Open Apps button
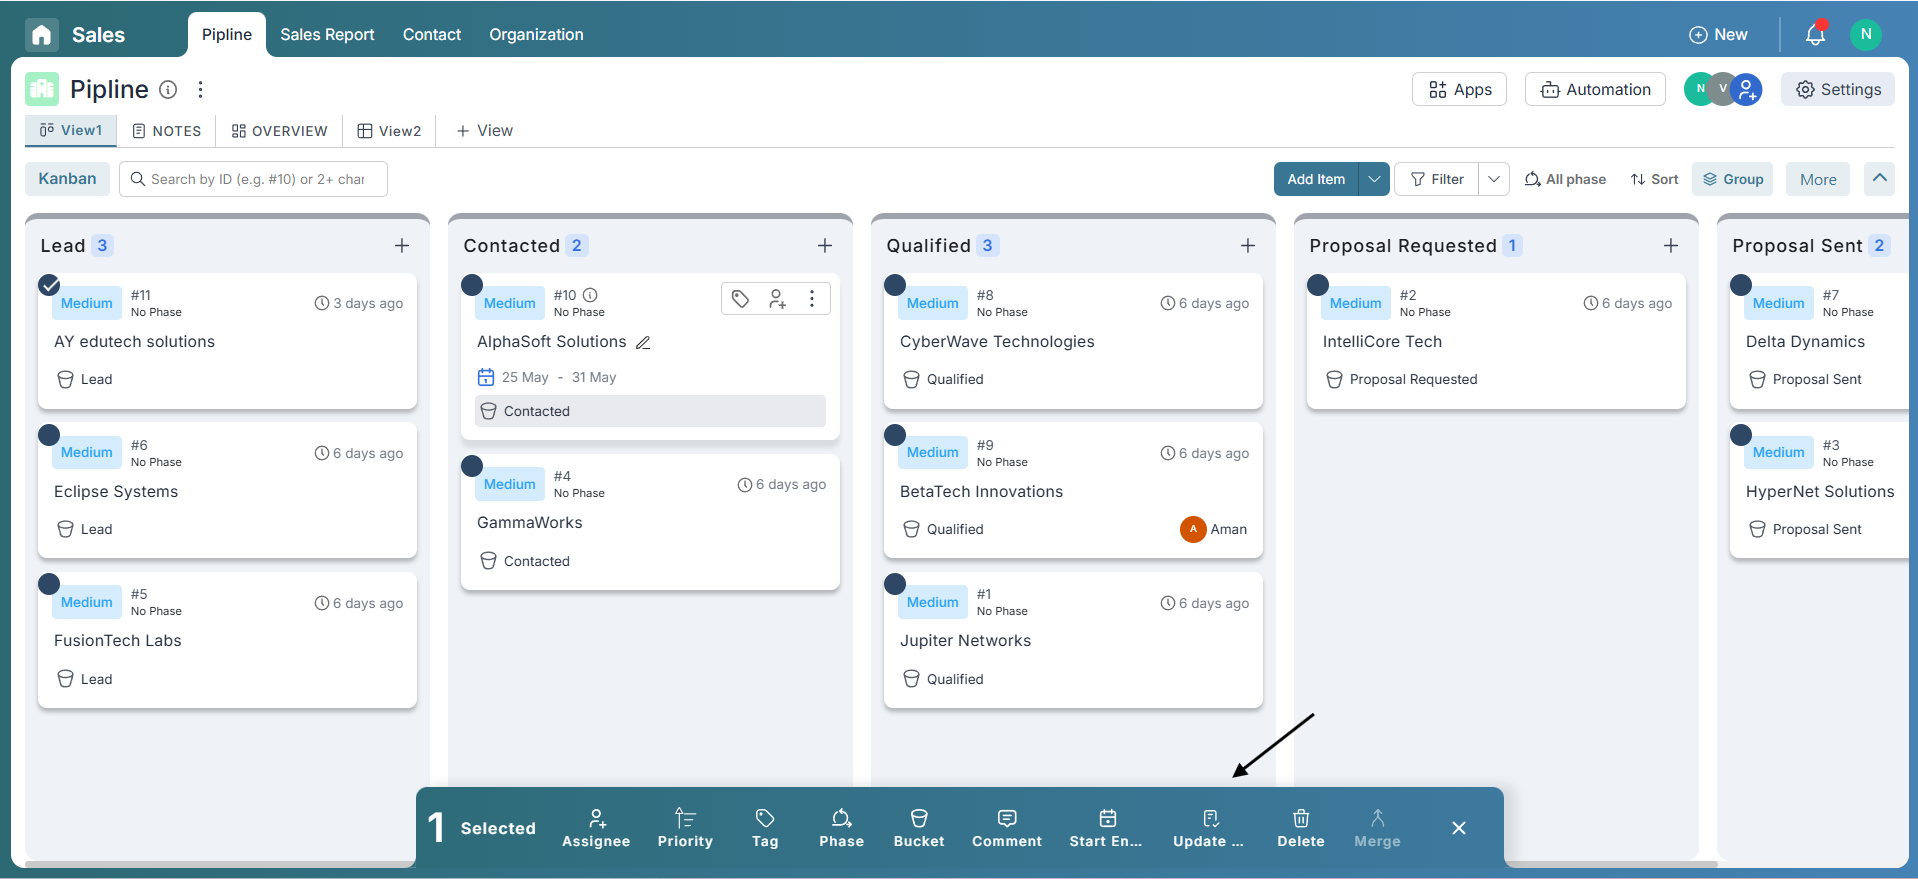This screenshot has width=1918, height=879. [1459, 89]
